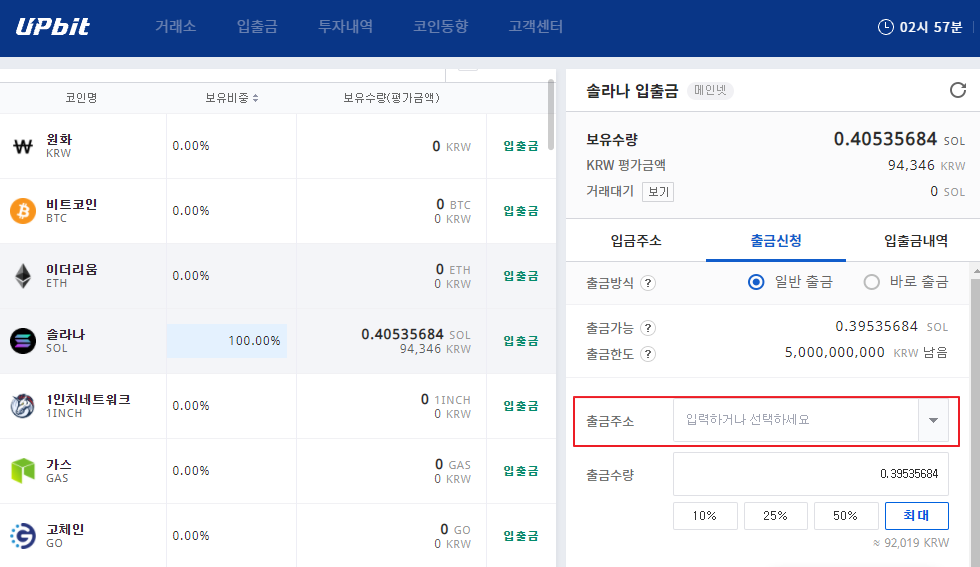Viewport: 980px width, 567px height.
Task: Click the 비트코인 BTC coin icon
Action: coord(23,211)
